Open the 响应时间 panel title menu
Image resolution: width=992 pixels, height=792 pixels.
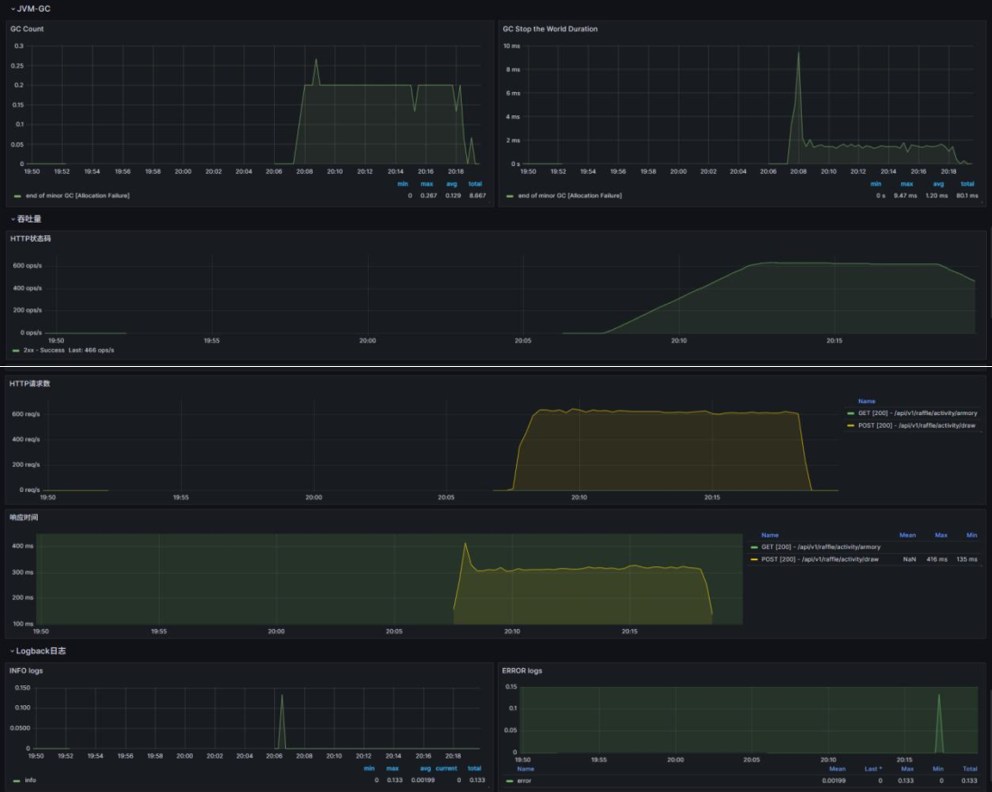tap(23, 517)
